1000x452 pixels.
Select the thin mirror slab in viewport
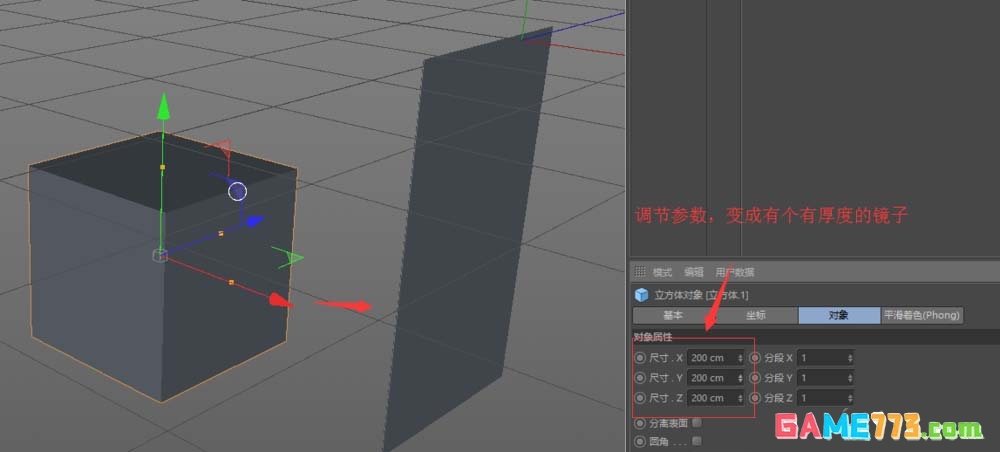[466, 242]
